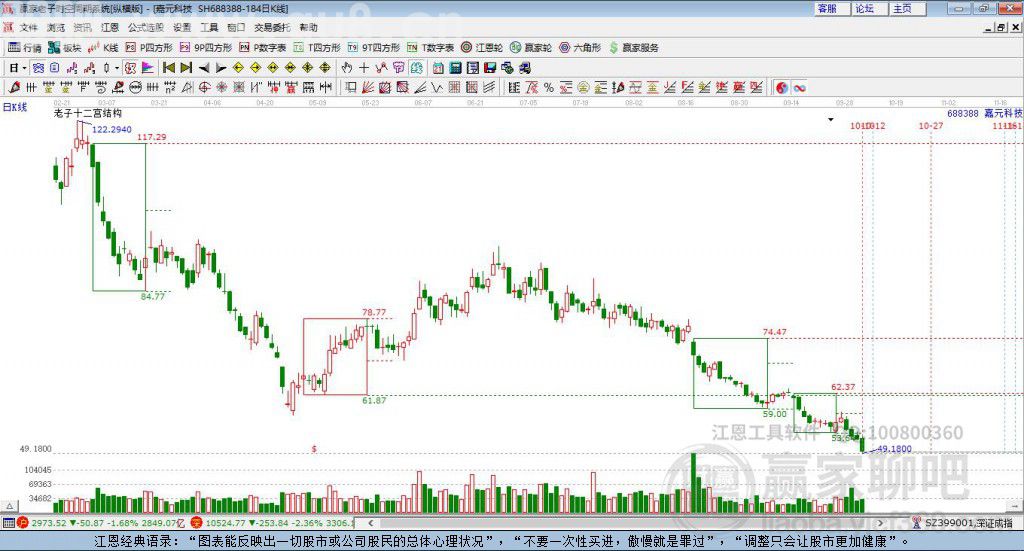Open the 交易委托 menu
Screen dimensions: 1024x551
pos(272,27)
